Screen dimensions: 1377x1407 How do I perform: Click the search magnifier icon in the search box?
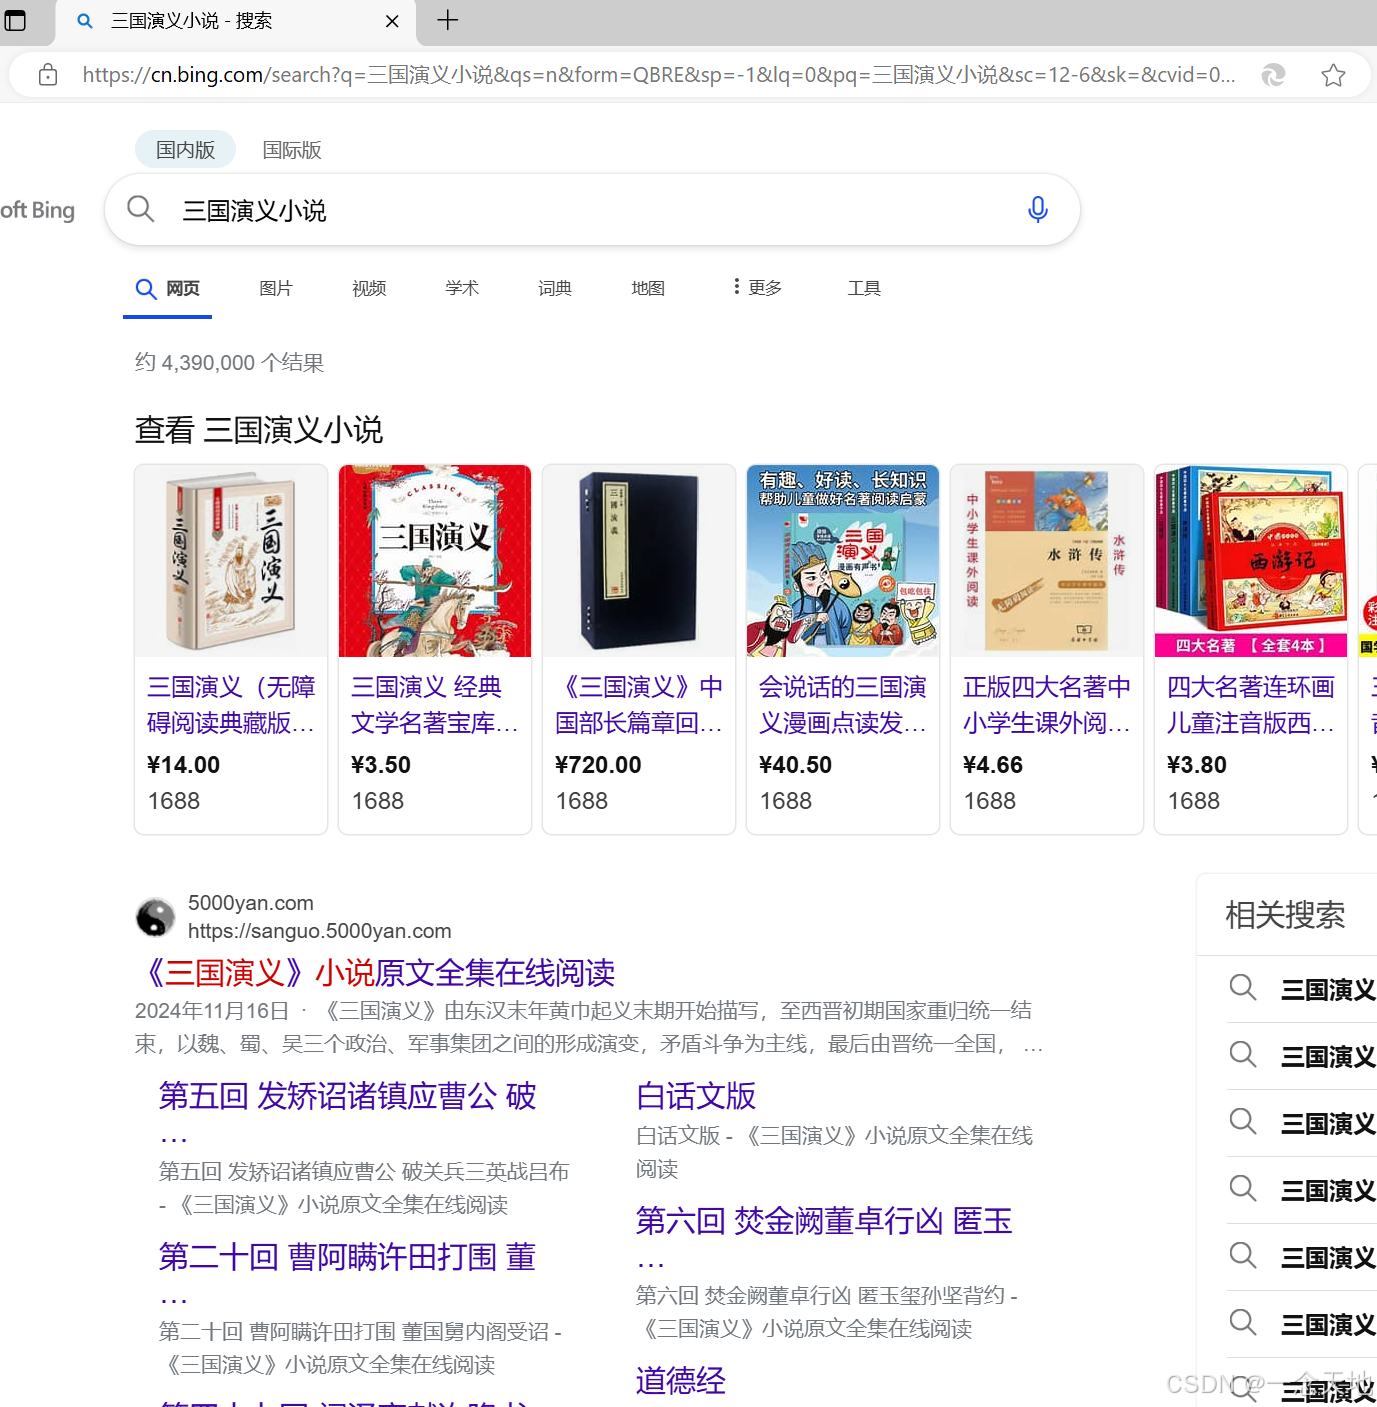point(141,209)
